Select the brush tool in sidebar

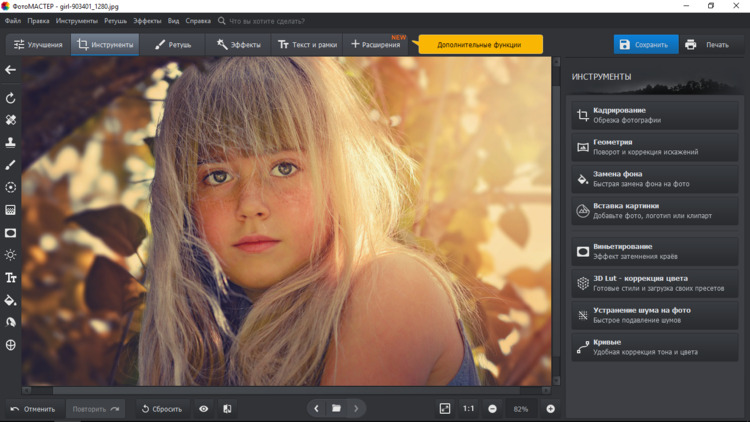(11, 165)
